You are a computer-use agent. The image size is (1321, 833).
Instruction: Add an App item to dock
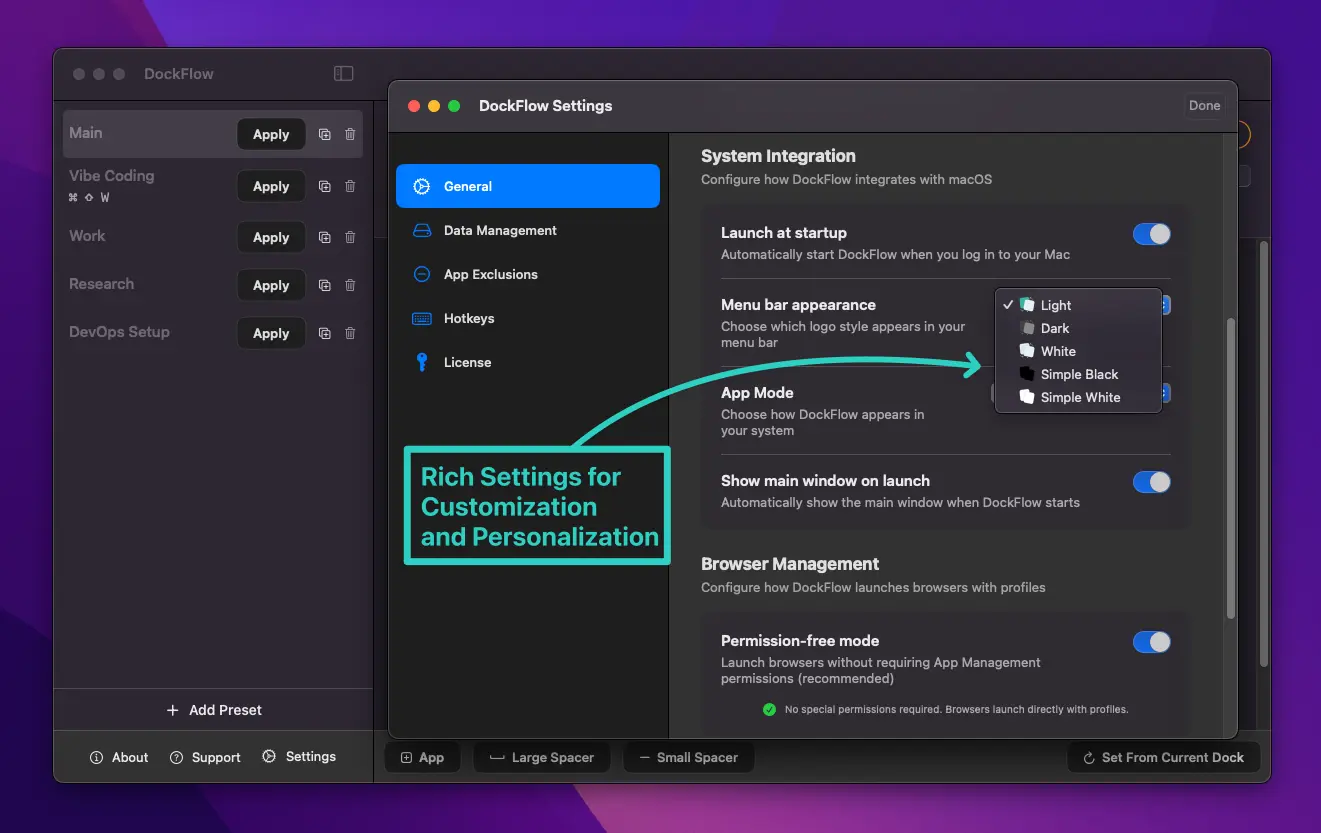(422, 757)
